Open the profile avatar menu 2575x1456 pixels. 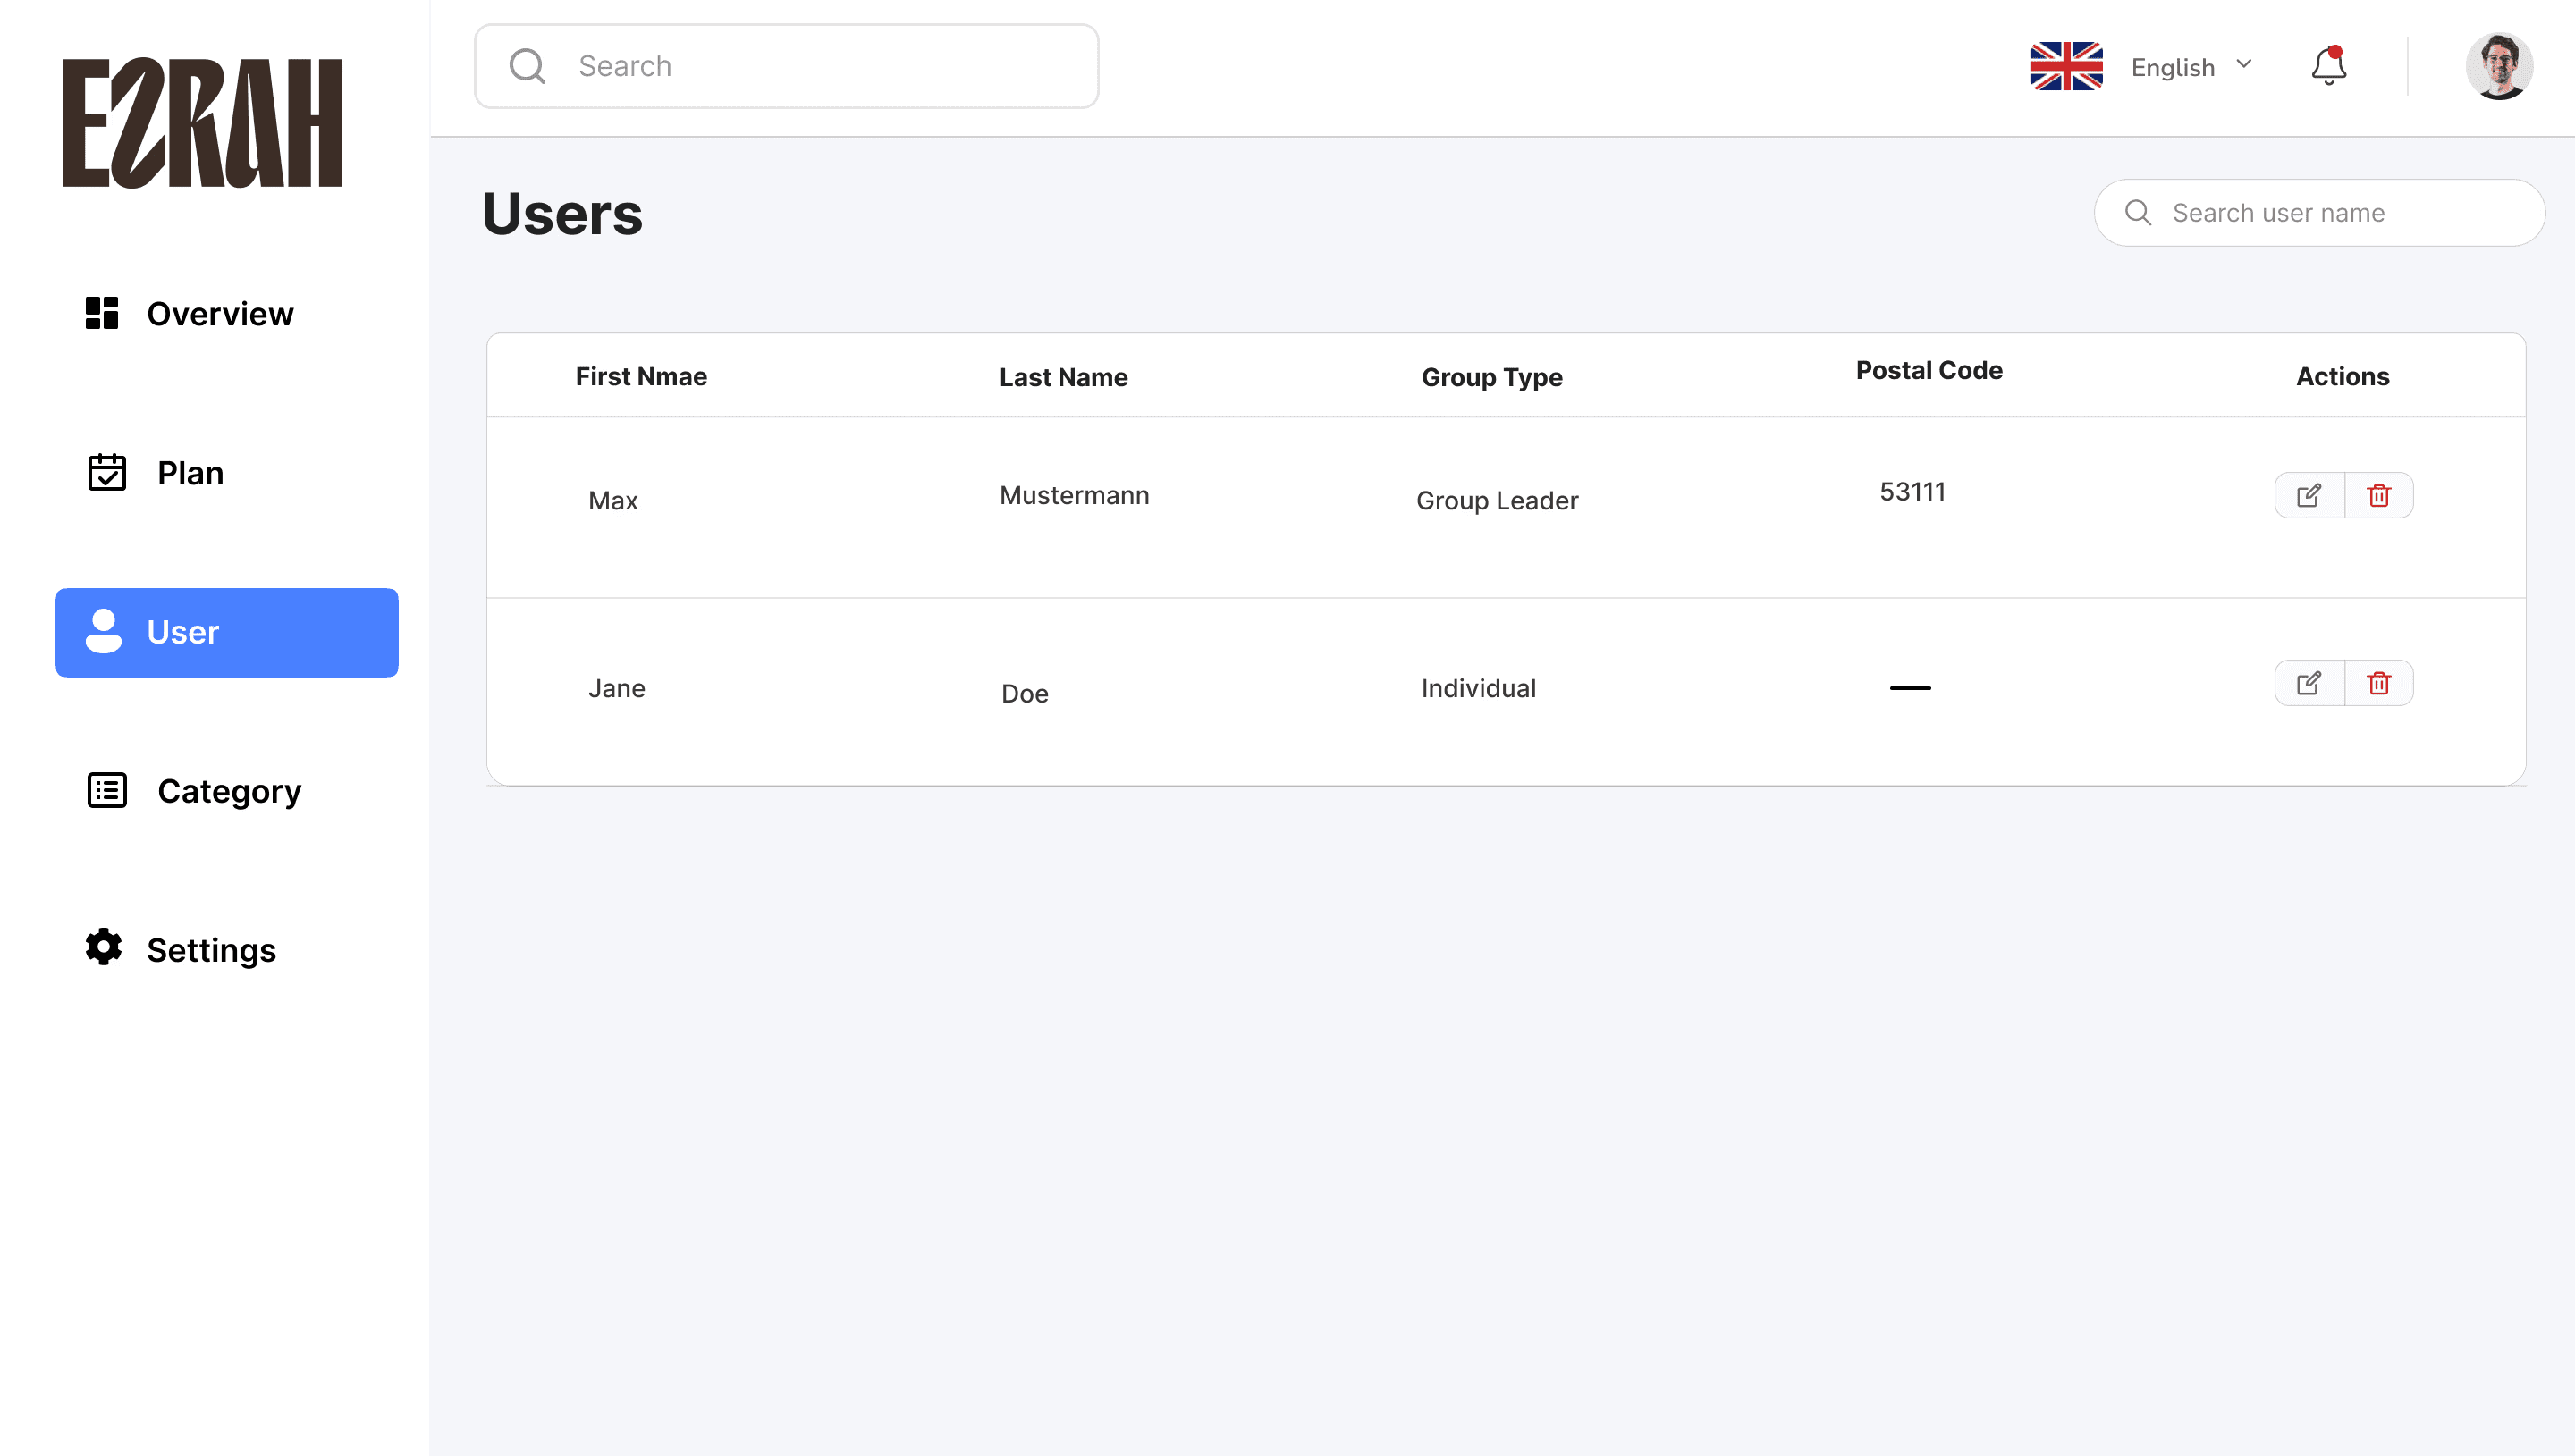2498,66
